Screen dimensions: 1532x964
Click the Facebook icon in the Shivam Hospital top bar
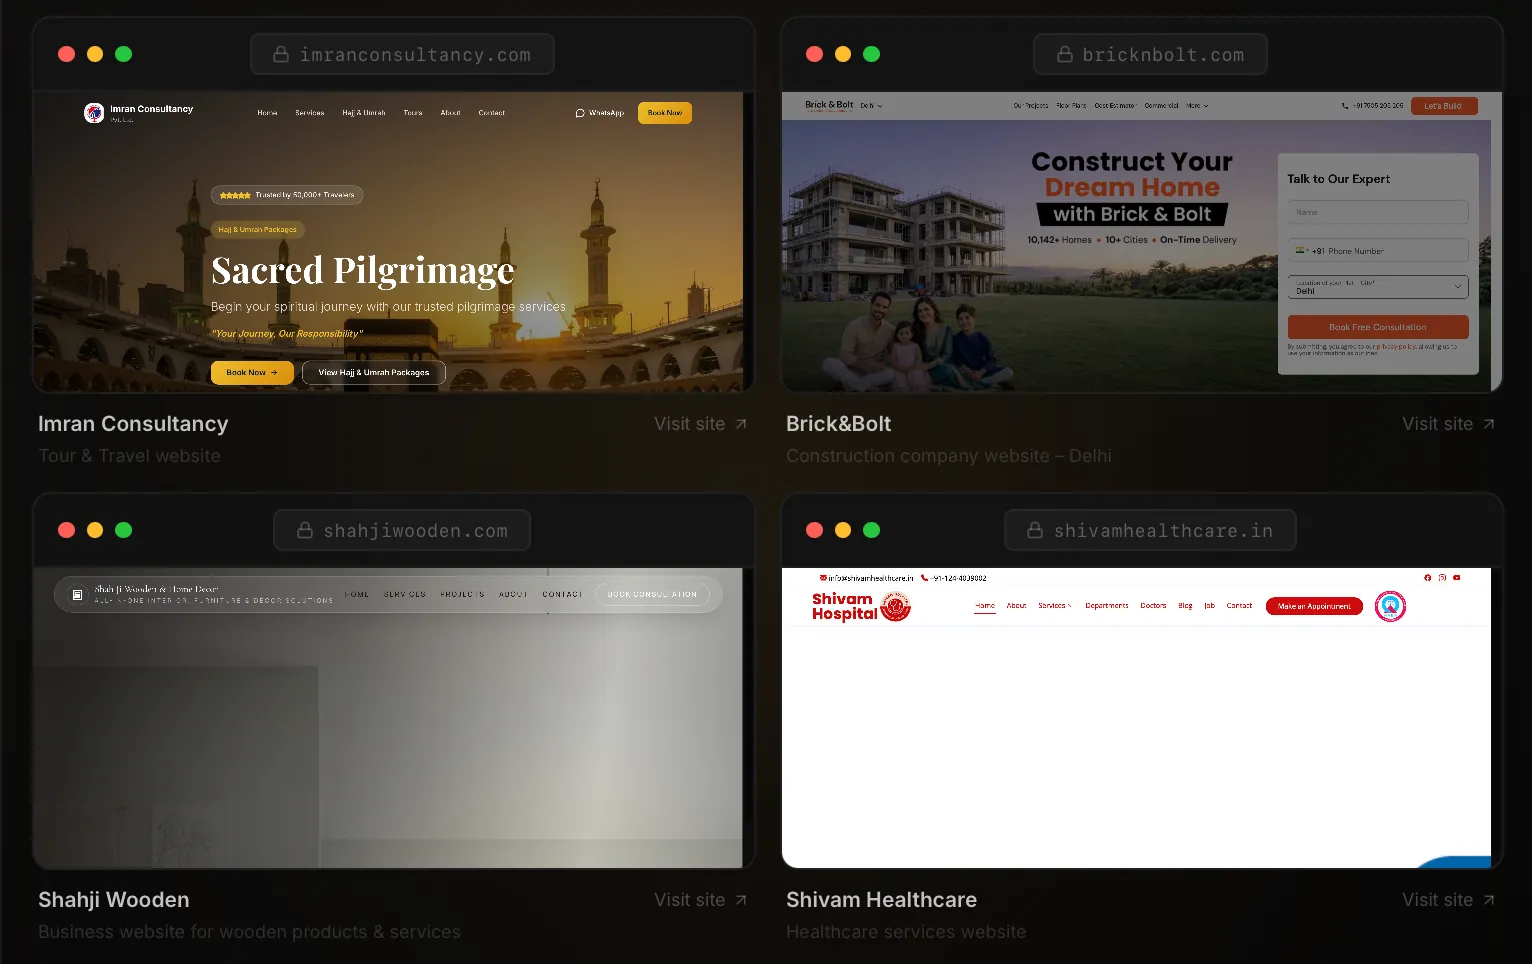[x=1428, y=577]
